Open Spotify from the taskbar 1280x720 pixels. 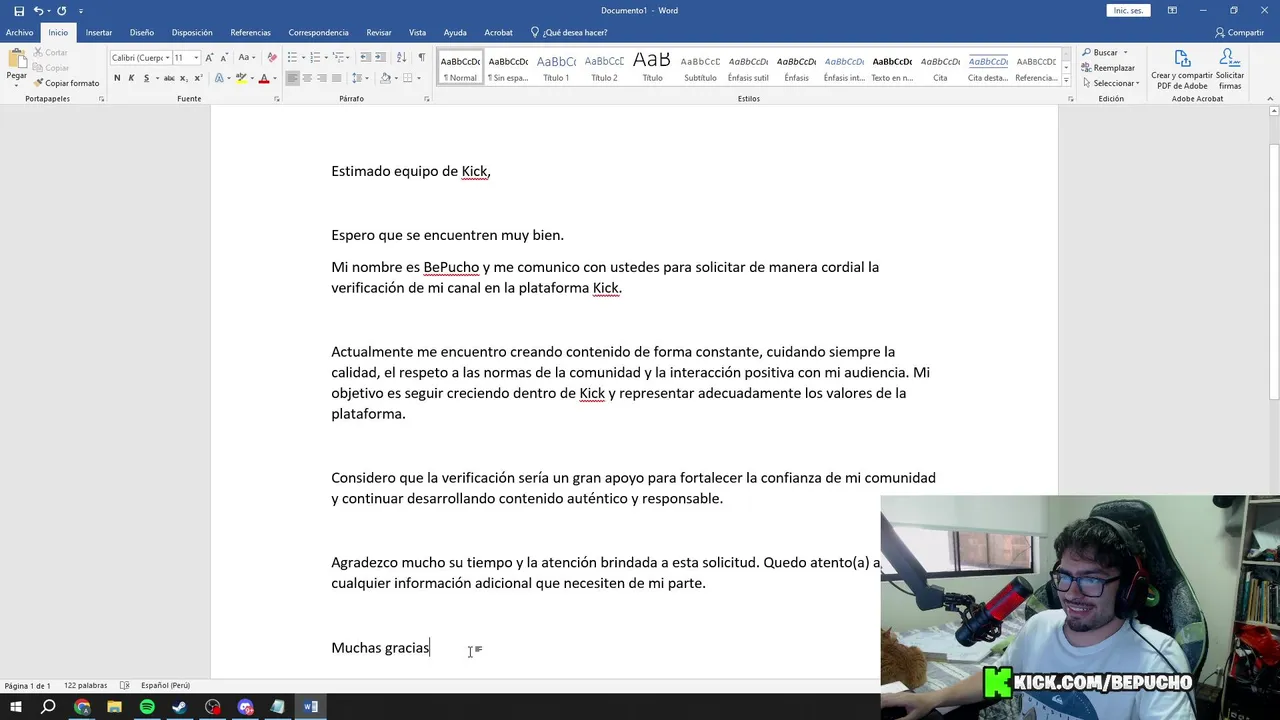coord(147,707)
